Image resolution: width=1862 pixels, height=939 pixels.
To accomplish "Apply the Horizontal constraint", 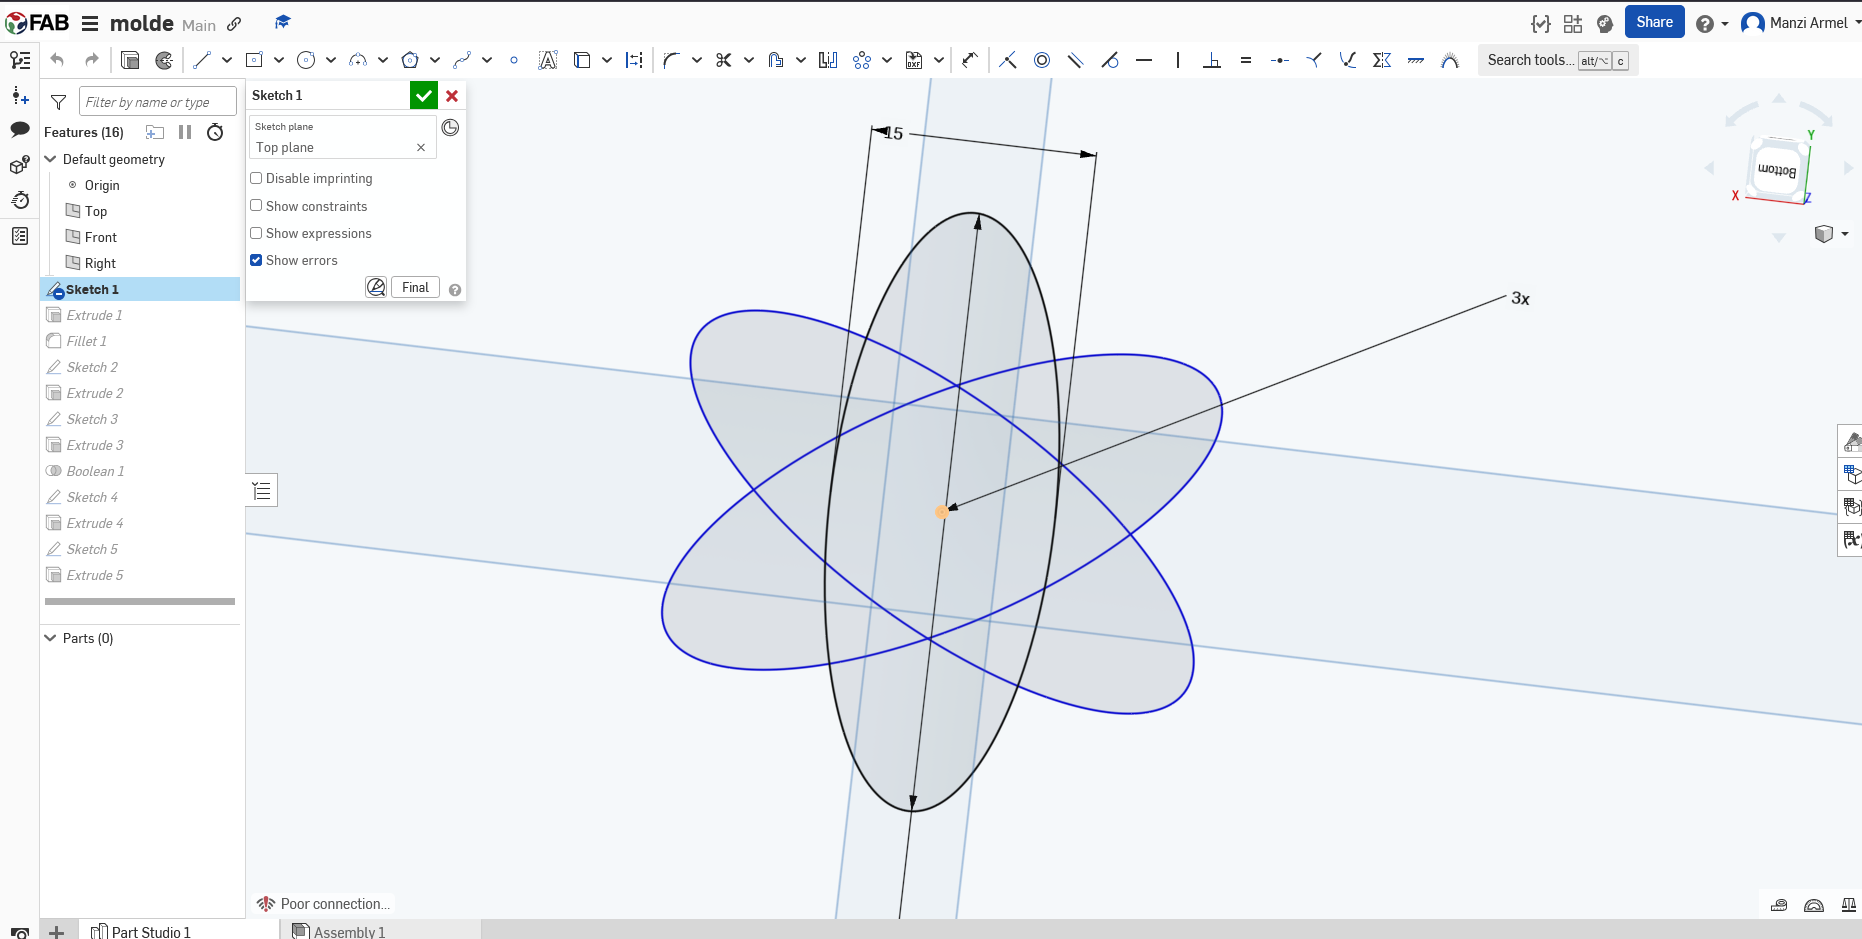I will (1144, 60).
